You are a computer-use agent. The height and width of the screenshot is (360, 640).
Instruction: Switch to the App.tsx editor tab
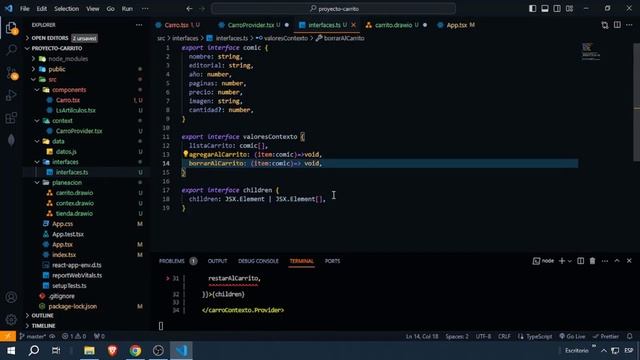point(456,25)
